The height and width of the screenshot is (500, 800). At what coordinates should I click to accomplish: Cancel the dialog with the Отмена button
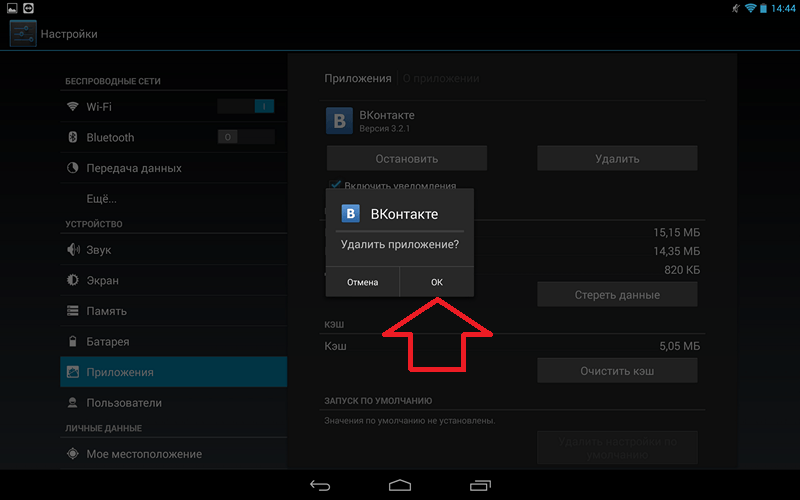coord(363,282)
